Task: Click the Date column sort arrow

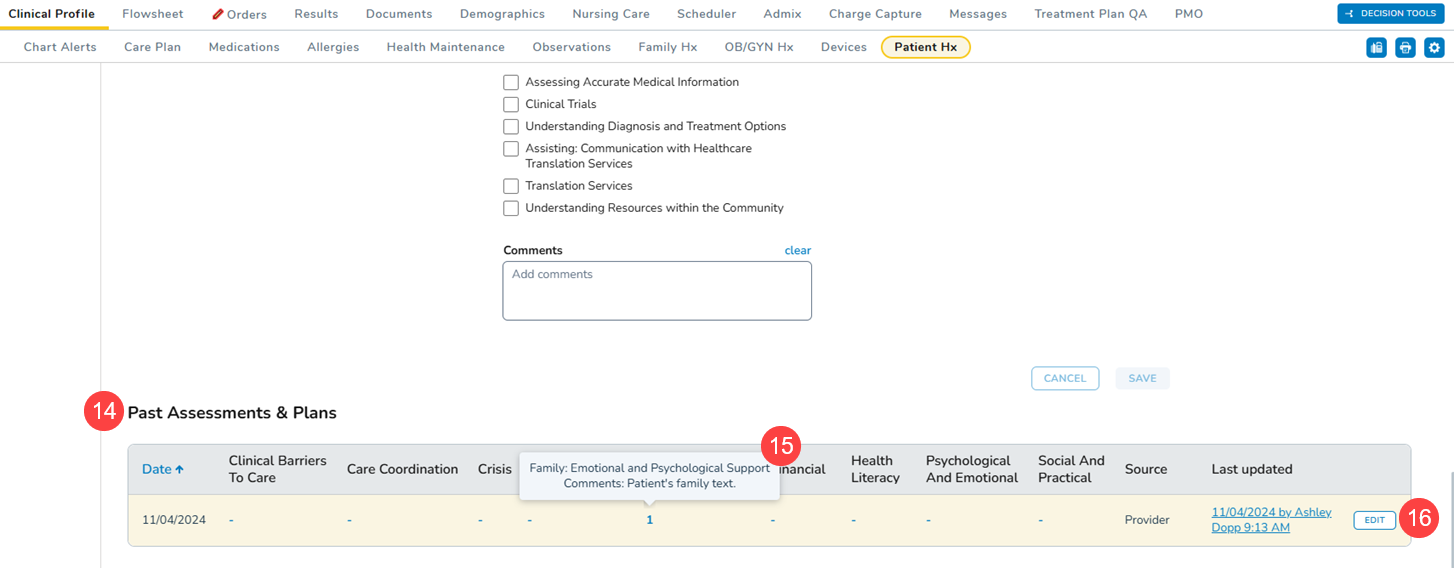Action: 180,469
